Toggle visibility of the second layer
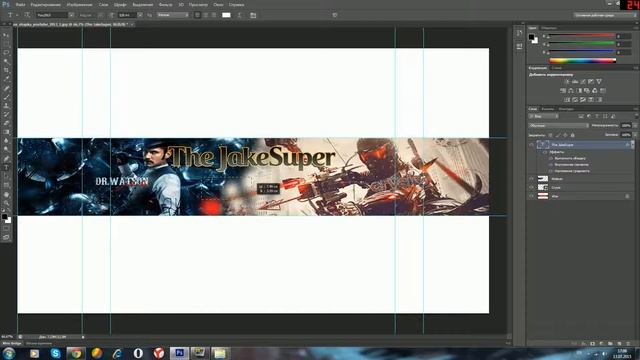Image resolution: width=640 pixels, height=360 pixels. (x=531, y=179)
